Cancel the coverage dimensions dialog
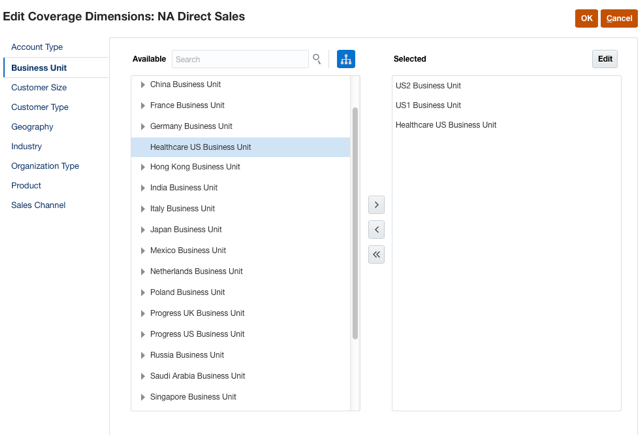Image resolution: width=640 pixels, height=435 pixels. coord(618,18)
